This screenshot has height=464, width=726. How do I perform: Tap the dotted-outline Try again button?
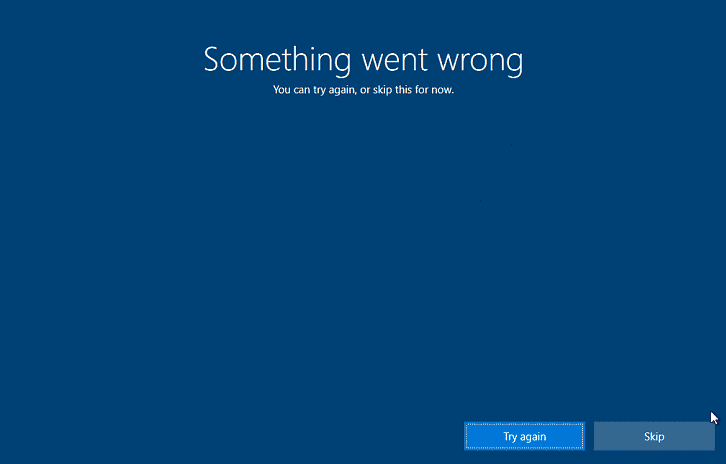[x=524, y=436]
